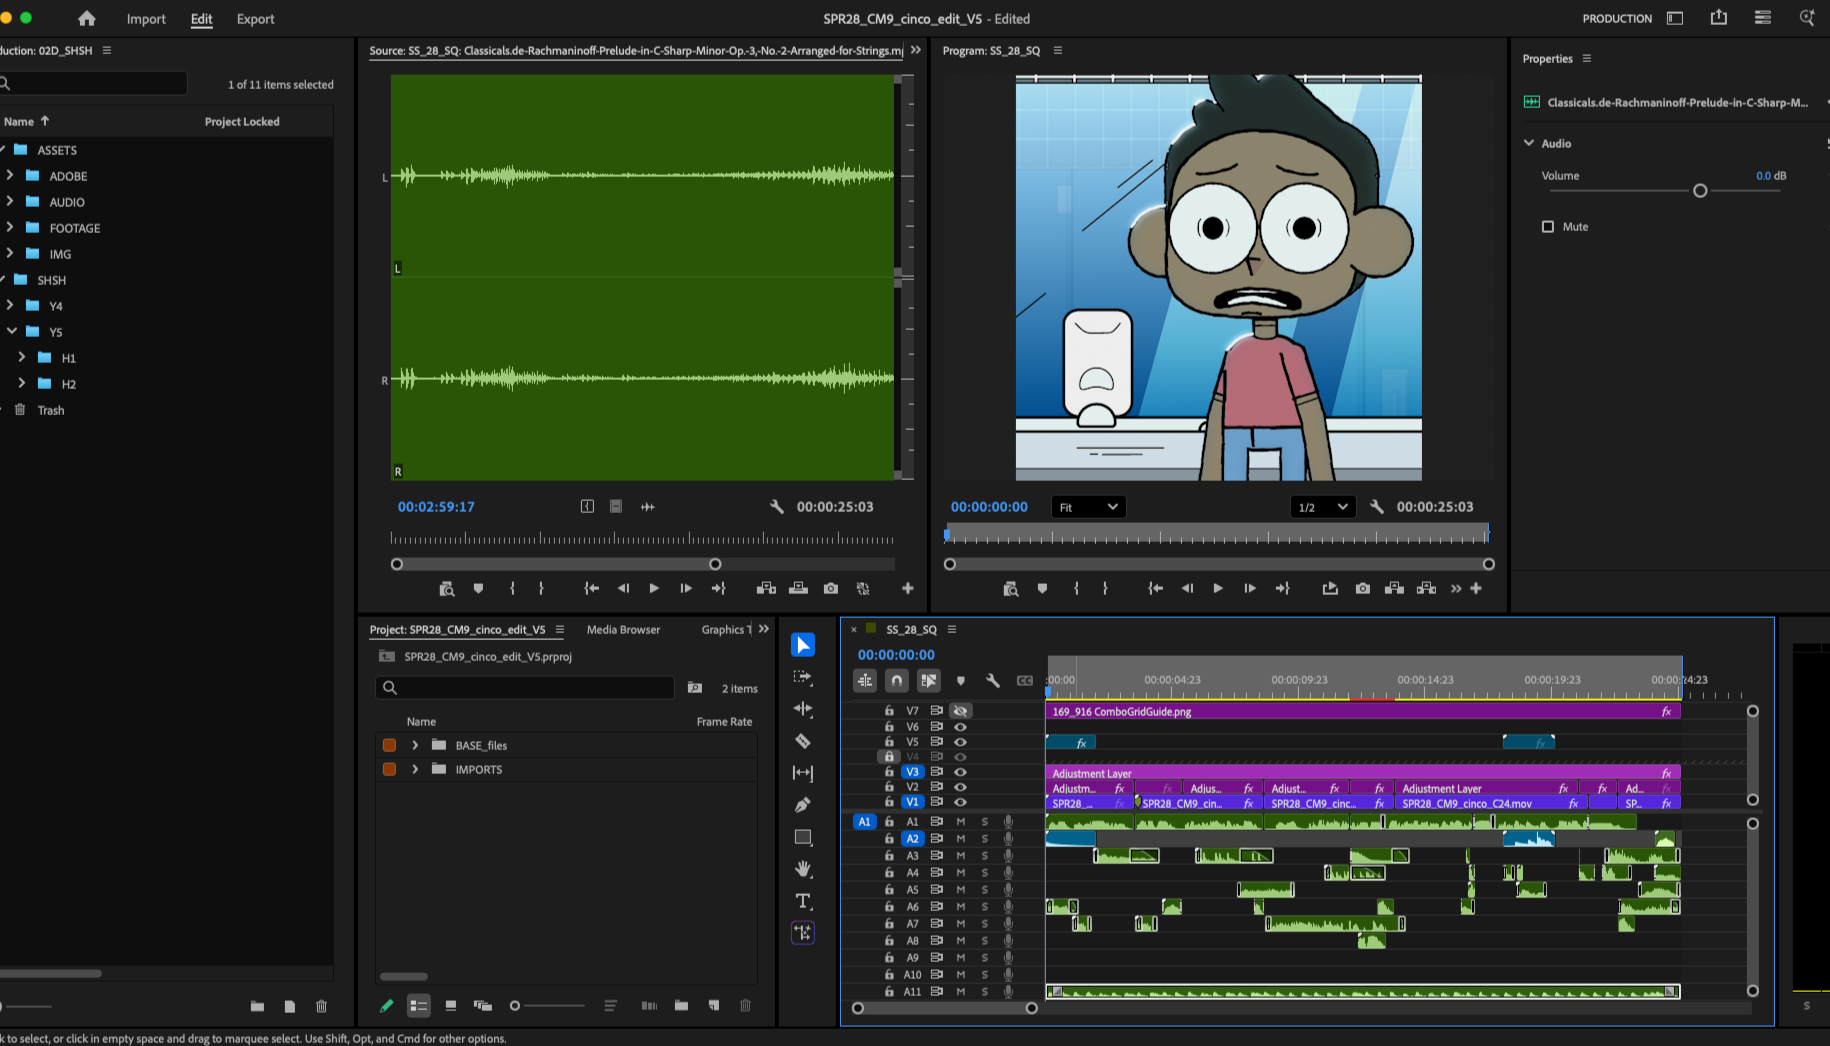
Task: Open Program monitor settings wrench
Action: [1377, 507]
